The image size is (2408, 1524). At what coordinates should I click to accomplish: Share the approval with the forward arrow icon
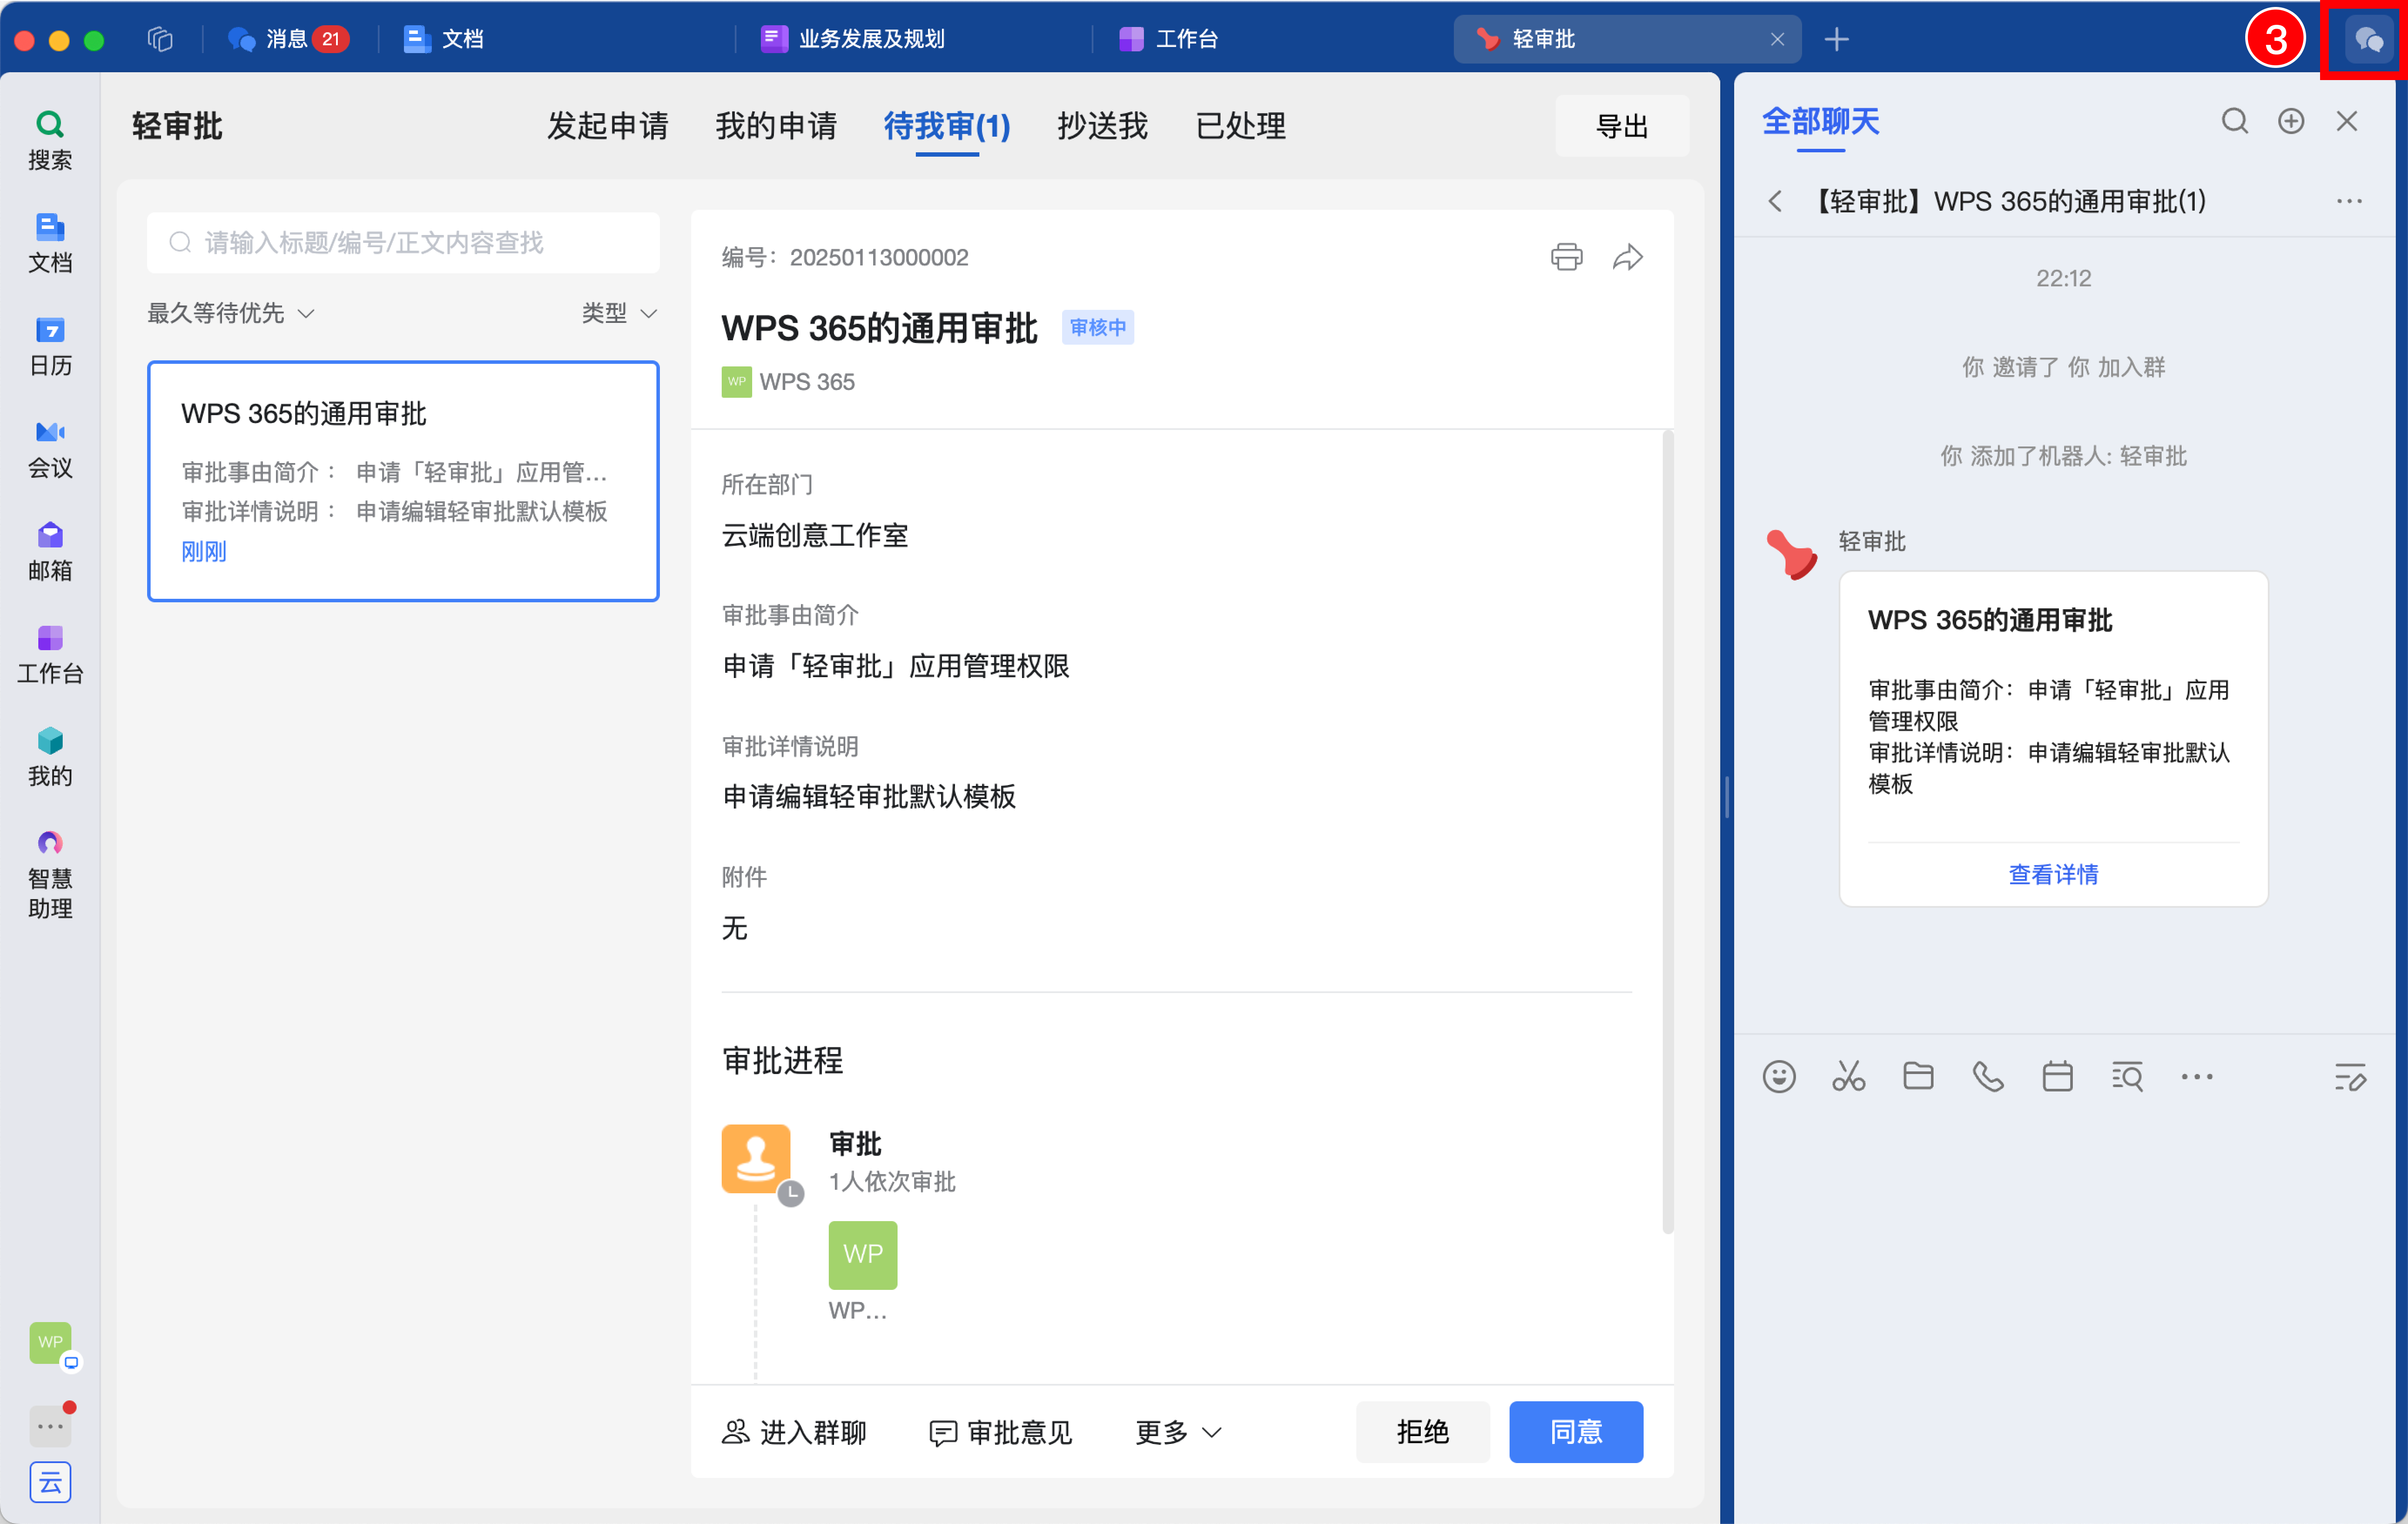[x=1627, y=257]
